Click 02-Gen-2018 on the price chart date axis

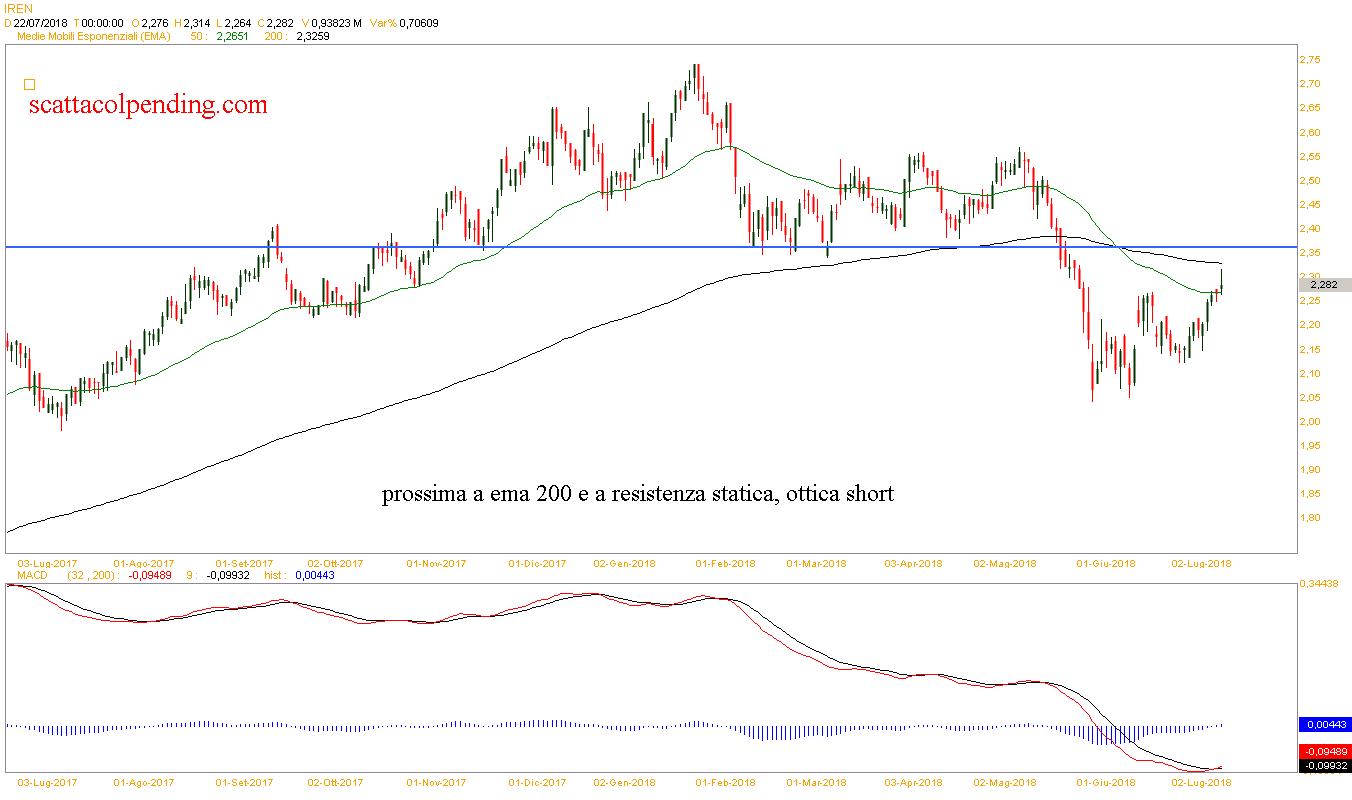click(624, 563)
